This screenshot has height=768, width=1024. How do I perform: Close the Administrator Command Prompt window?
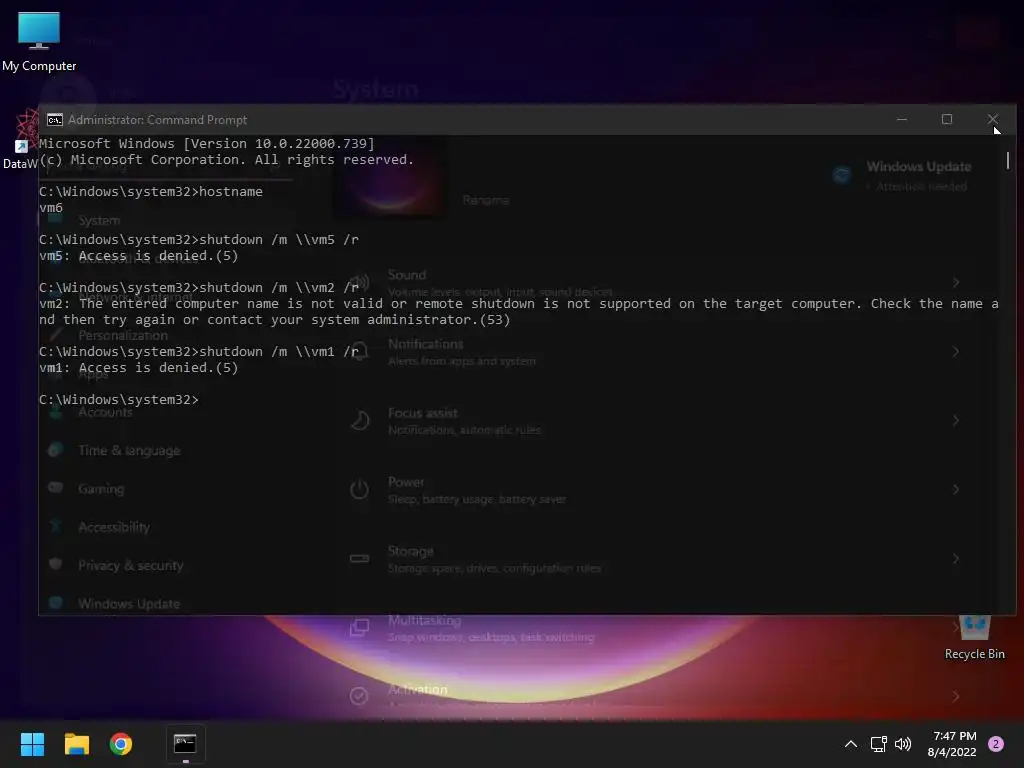(993, 120)
